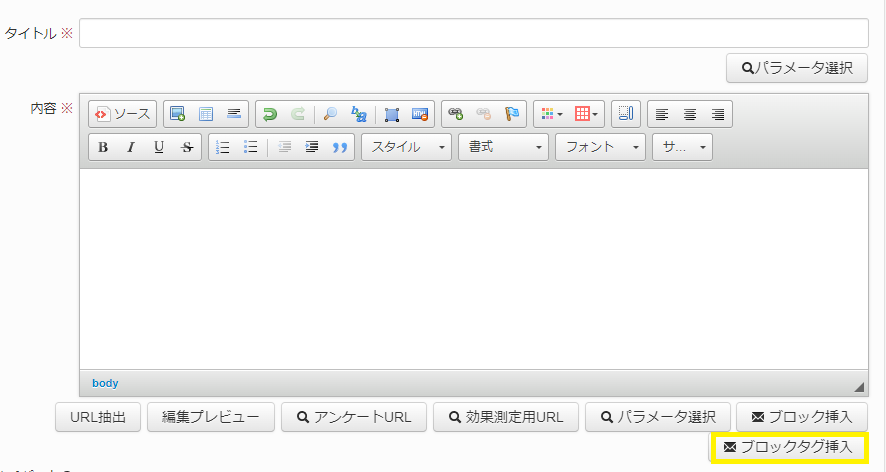Apply strikethrough formatting
The height and width of the screenshot is (472, 886).
[x=186, y=147]
